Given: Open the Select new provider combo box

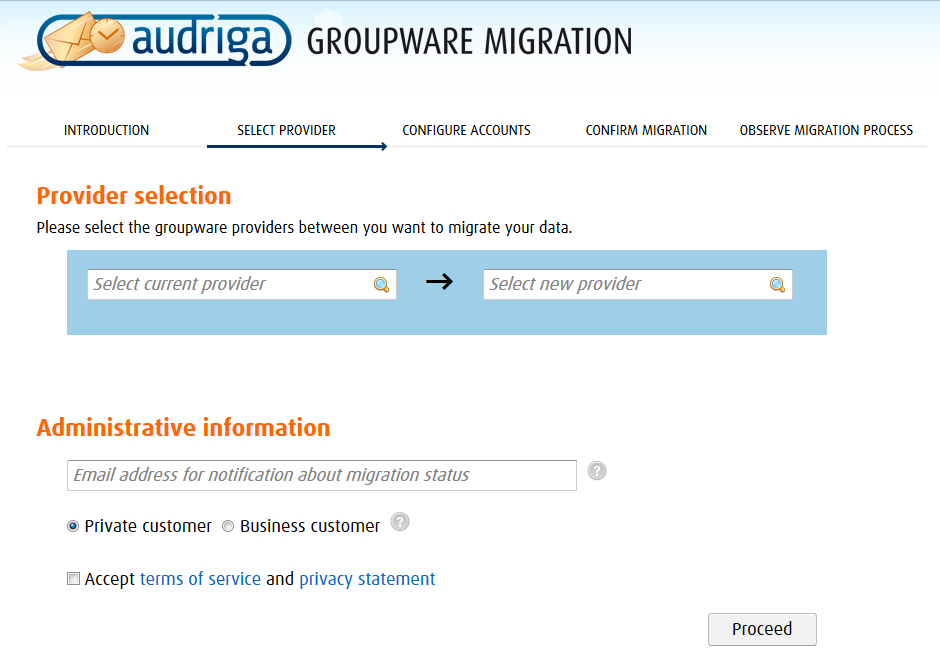Looking at the screenshot, I should pyautogui.click(x=625, y=285).
